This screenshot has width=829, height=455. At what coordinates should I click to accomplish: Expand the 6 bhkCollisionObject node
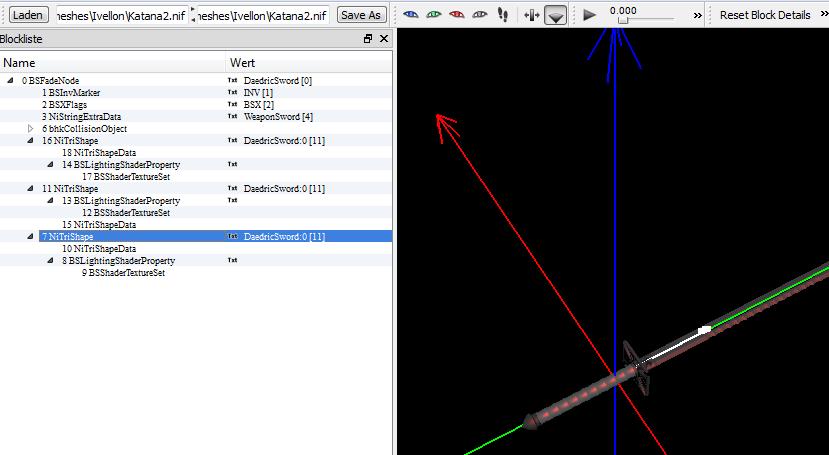[31, 129]
